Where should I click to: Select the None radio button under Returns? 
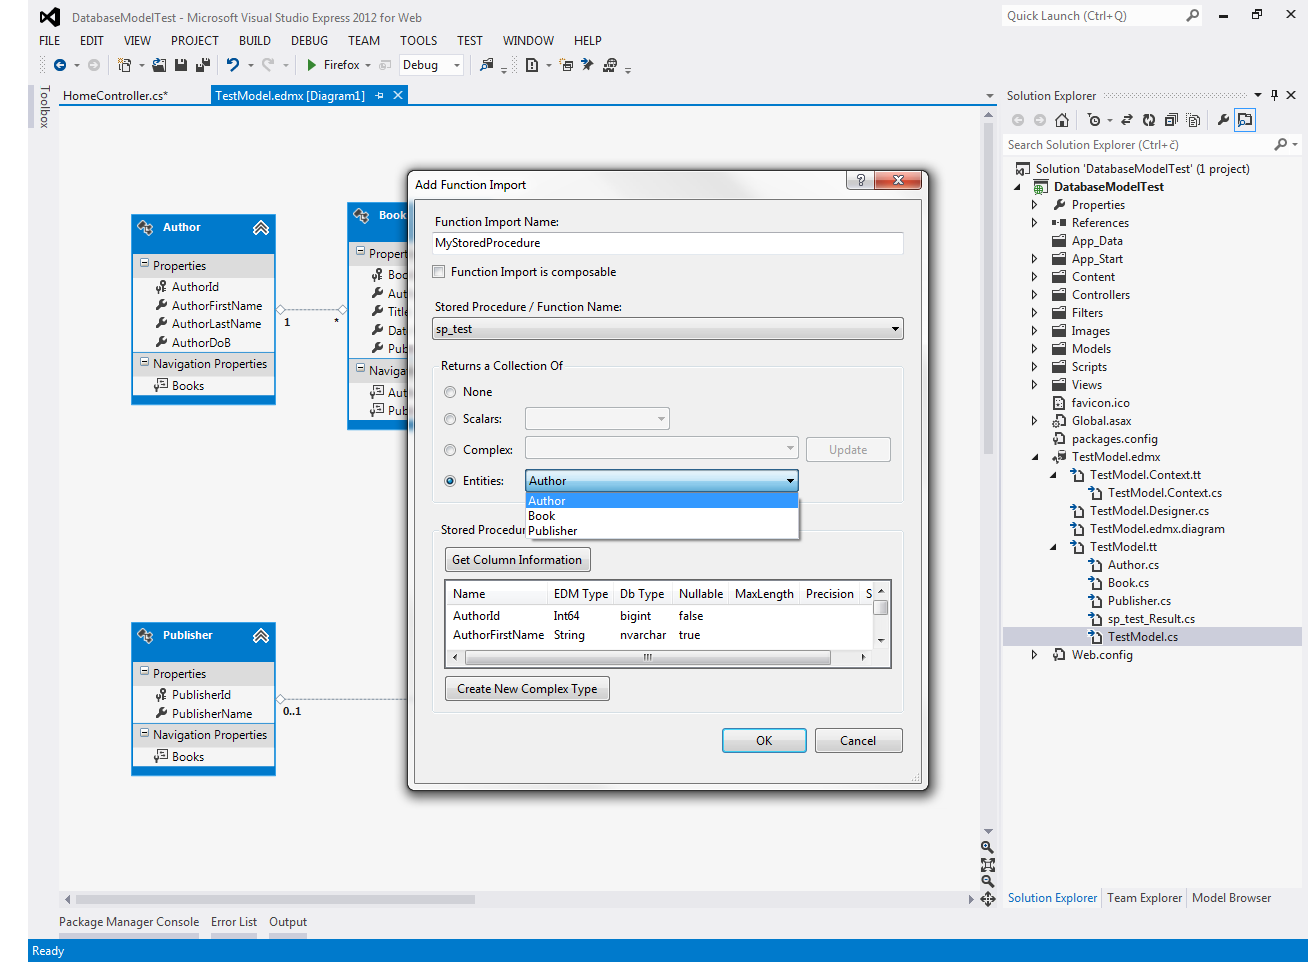(x=452, y=391)
